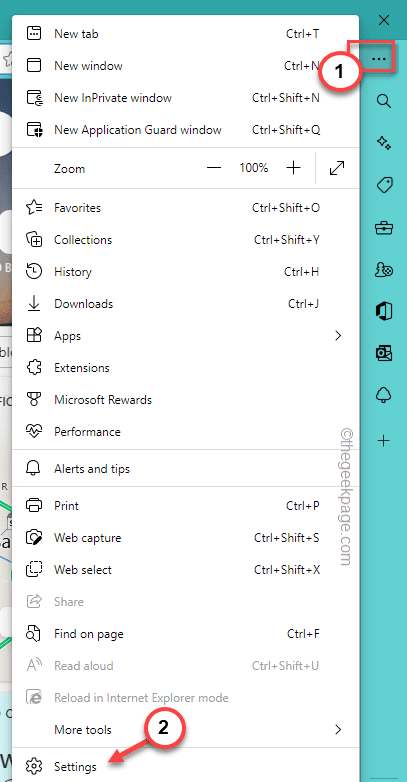Click the InPrivate window icon
407x782 pixels.
coord(34,98)
